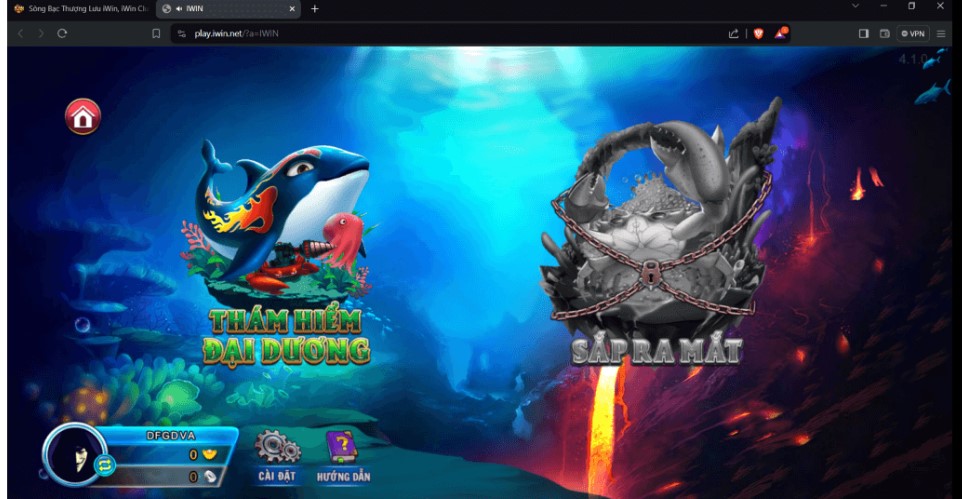Toggle the browser sidebar panel
This screenshot has height=499, width=962.
[863, 33]
